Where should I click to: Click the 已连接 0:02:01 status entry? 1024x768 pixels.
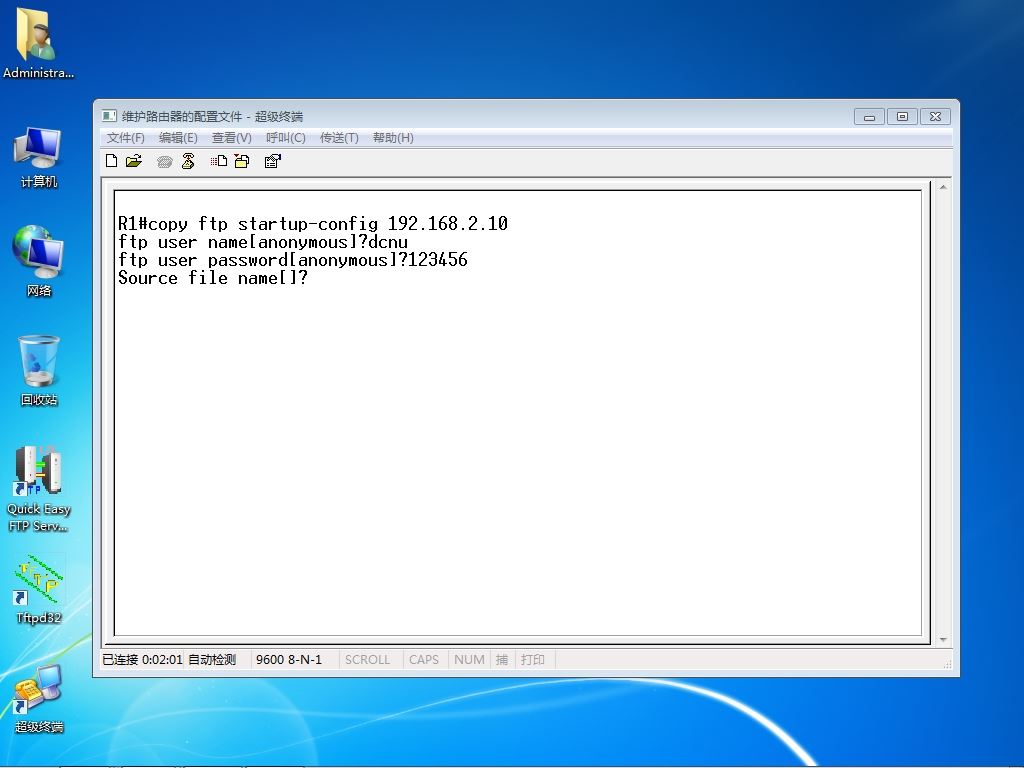pyautogui.click(x=142, y=660)
